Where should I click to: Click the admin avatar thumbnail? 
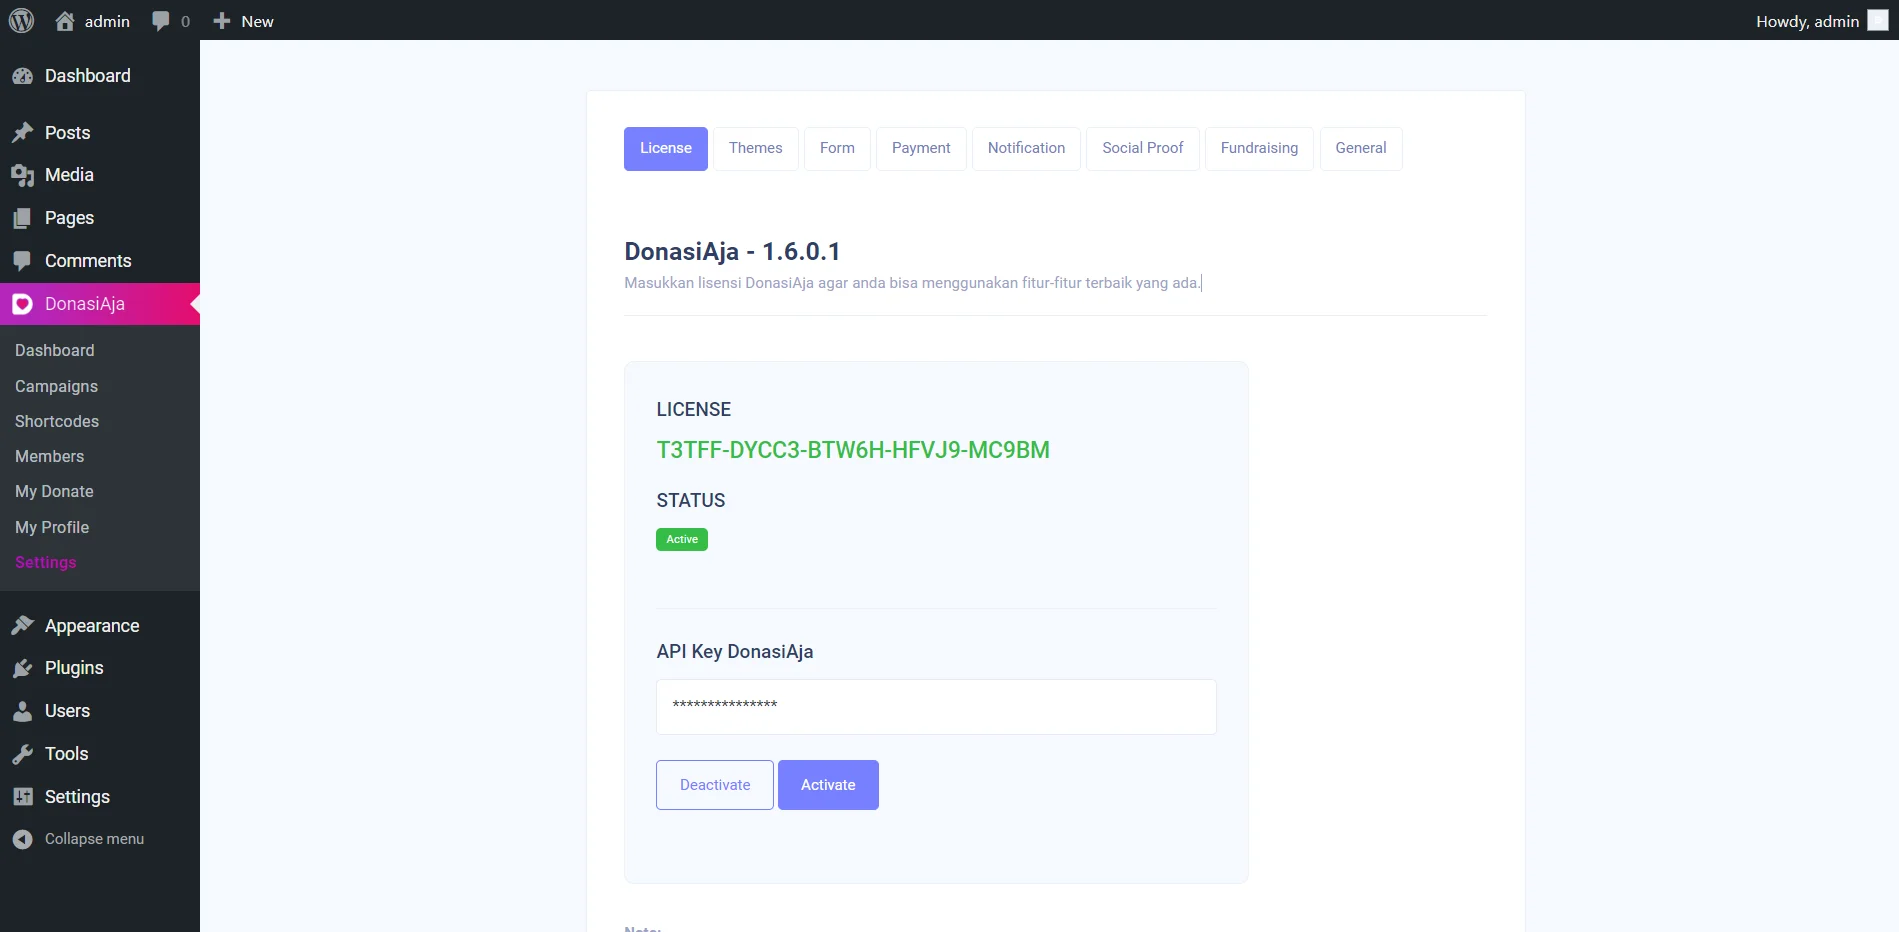(x=1878, y=21)
